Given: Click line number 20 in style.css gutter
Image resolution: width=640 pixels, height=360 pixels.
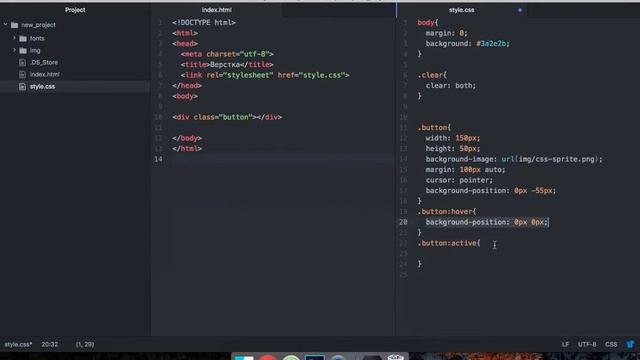Looking at the screenshot, I should coord(403,222).
